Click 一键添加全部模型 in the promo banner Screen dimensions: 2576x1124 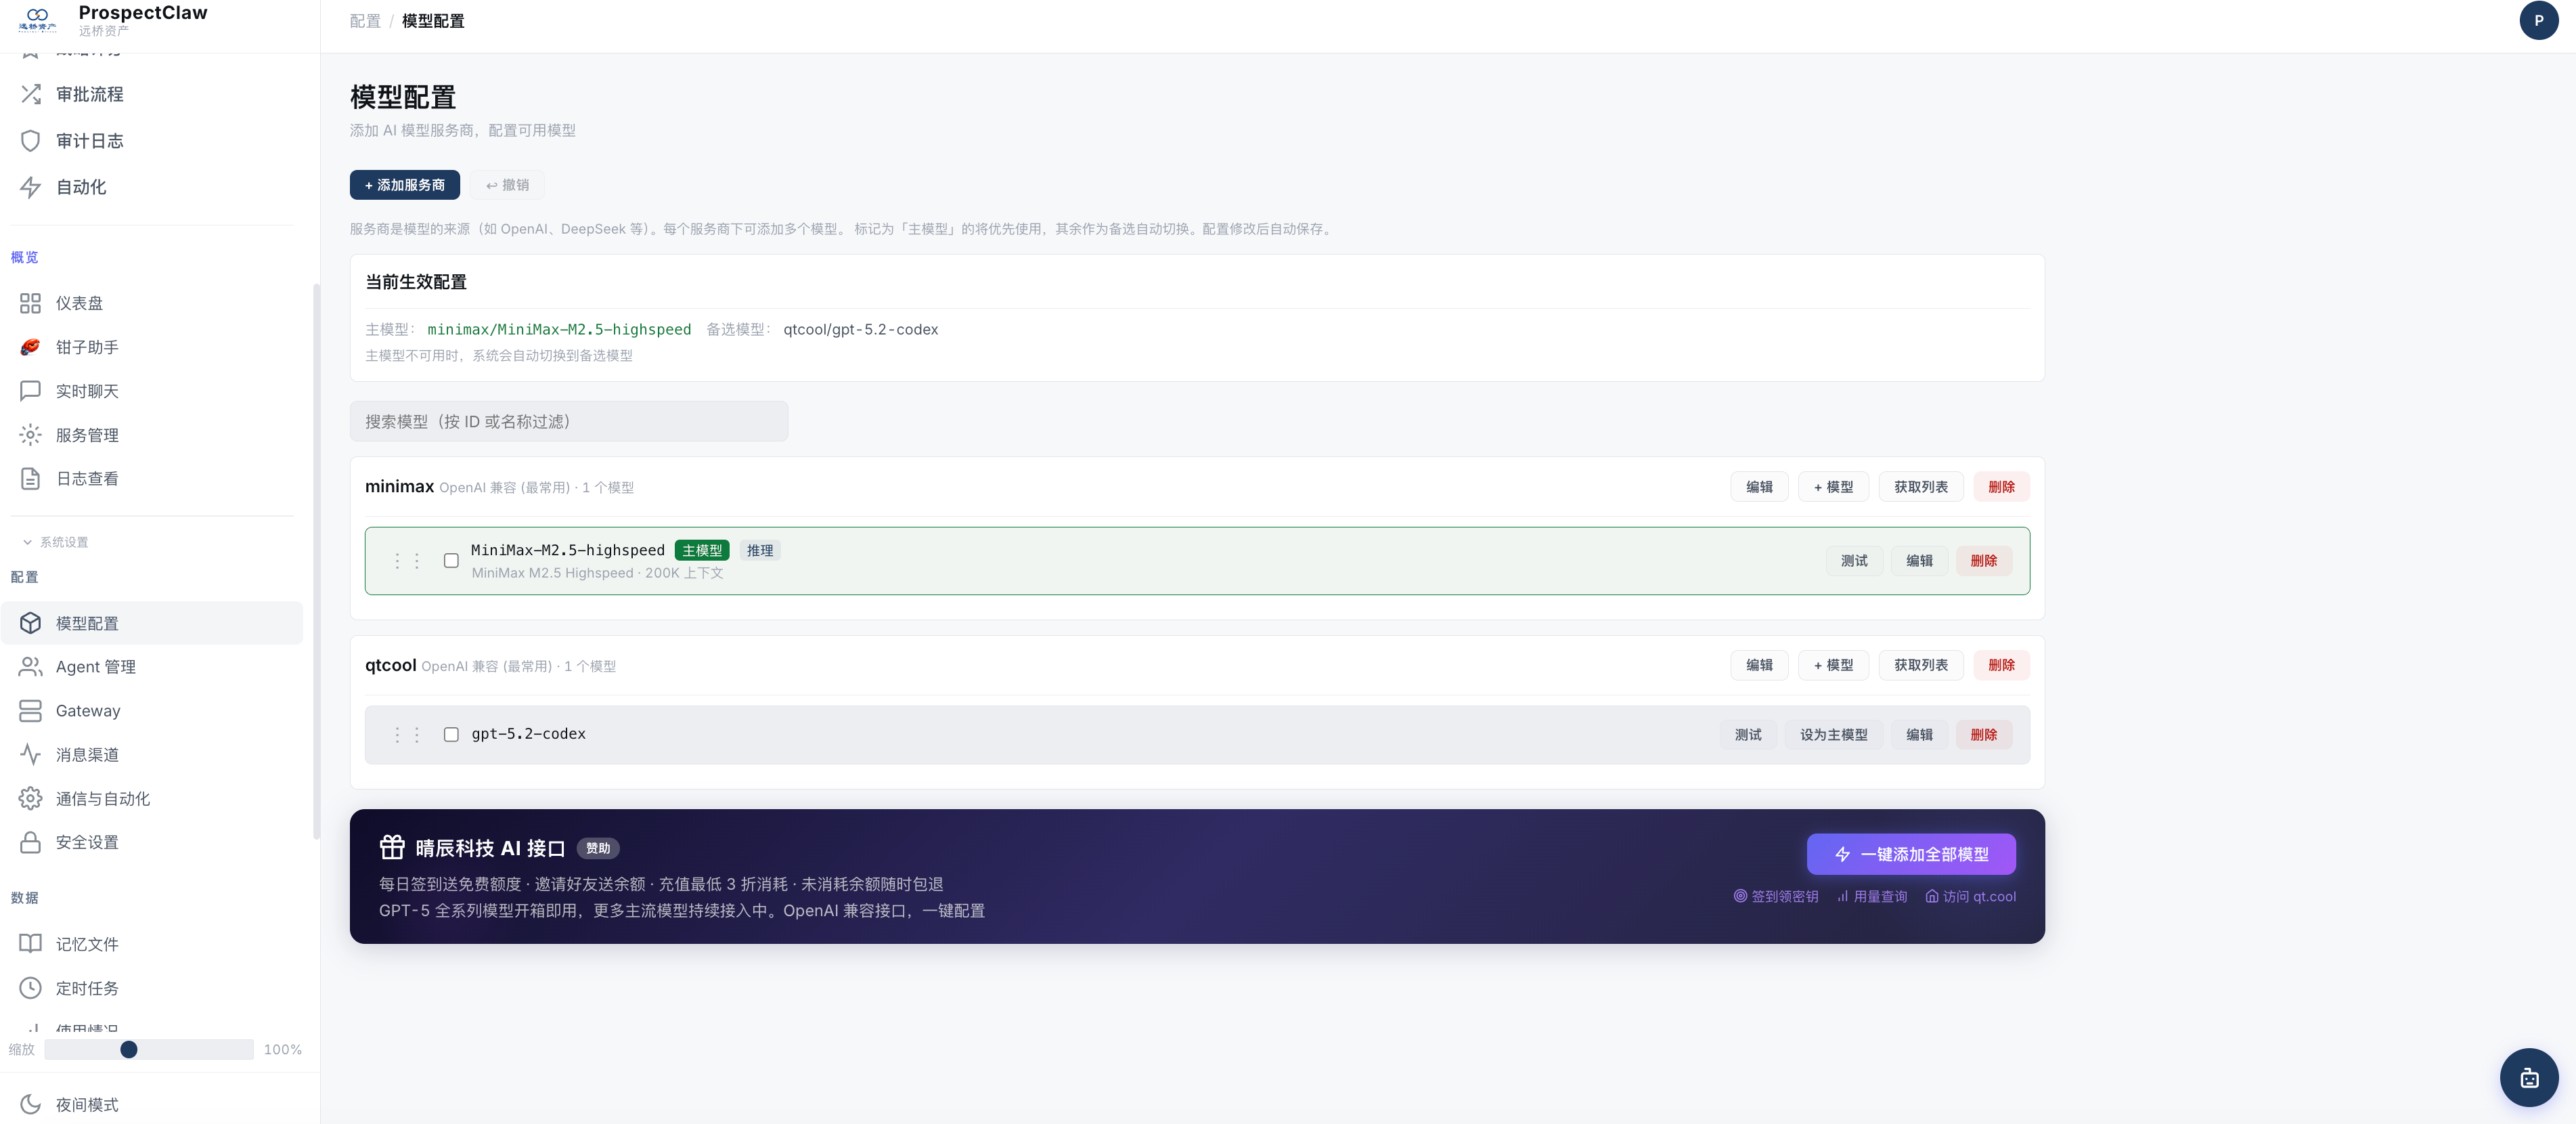click(x=1911, y=854)
